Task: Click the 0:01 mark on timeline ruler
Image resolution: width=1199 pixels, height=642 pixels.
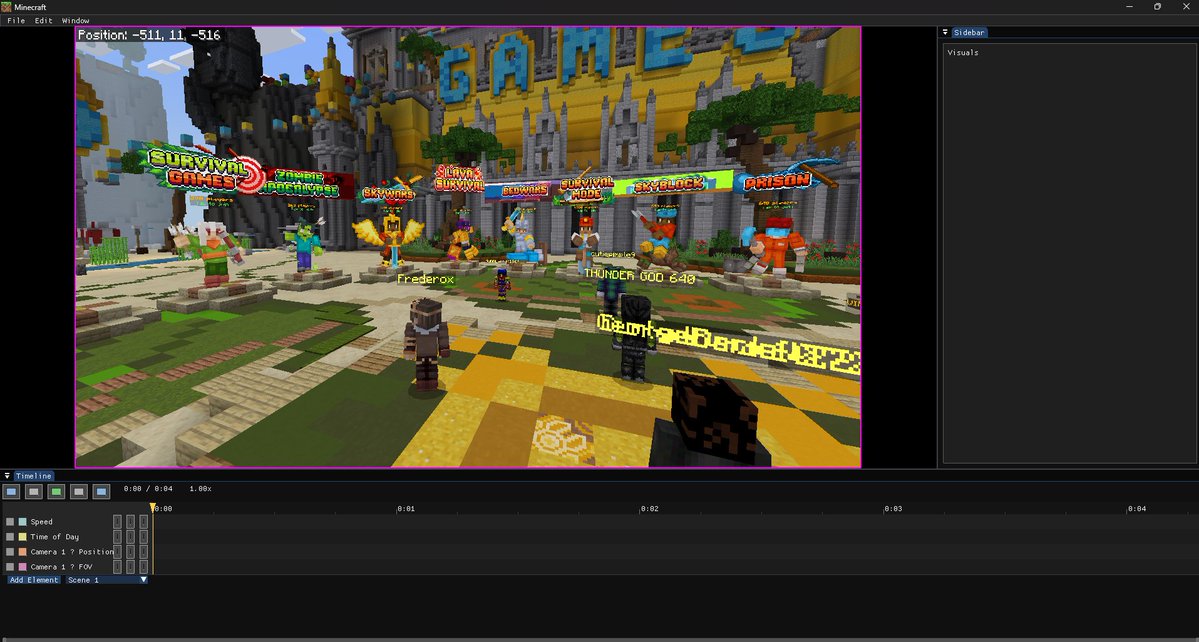Action: click(406, 509)
